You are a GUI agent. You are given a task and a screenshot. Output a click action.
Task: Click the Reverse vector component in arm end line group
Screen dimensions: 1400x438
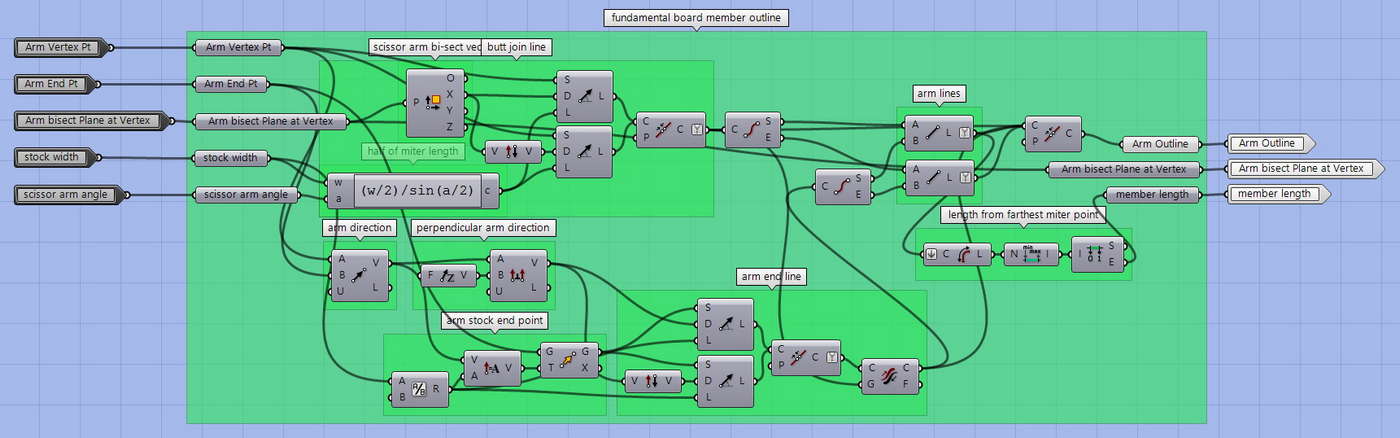click(x=653, y=380)
